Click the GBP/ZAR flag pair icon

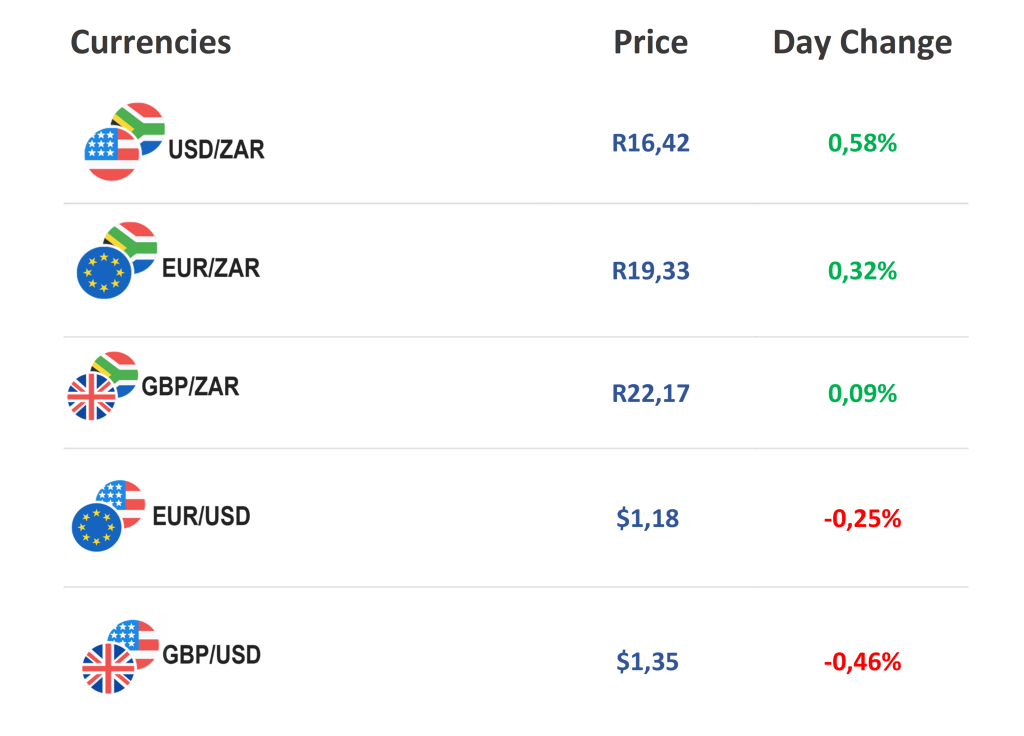coord(102,386)
